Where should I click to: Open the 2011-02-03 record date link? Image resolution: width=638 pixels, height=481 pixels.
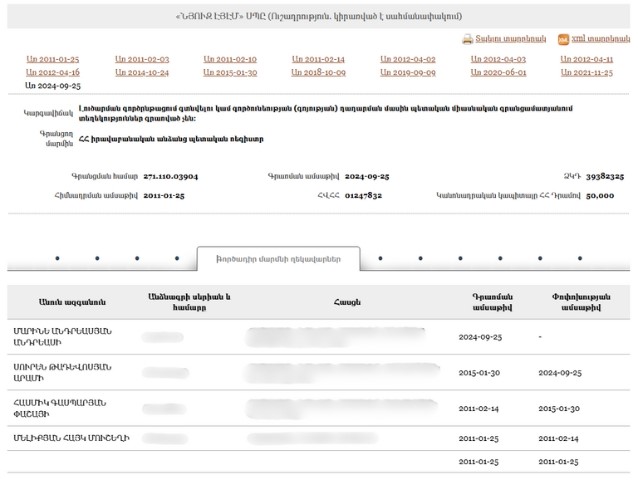click(x=141, y=60)
